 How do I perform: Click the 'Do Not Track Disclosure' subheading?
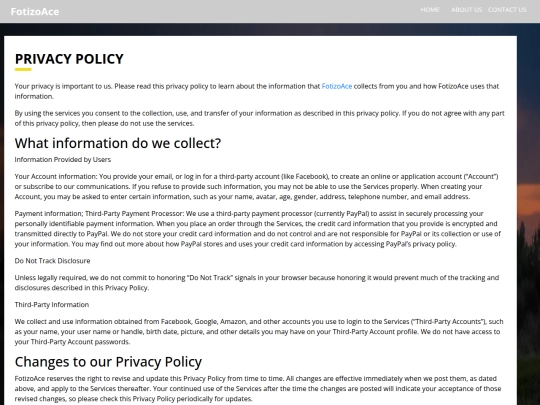tap(52, 261)
